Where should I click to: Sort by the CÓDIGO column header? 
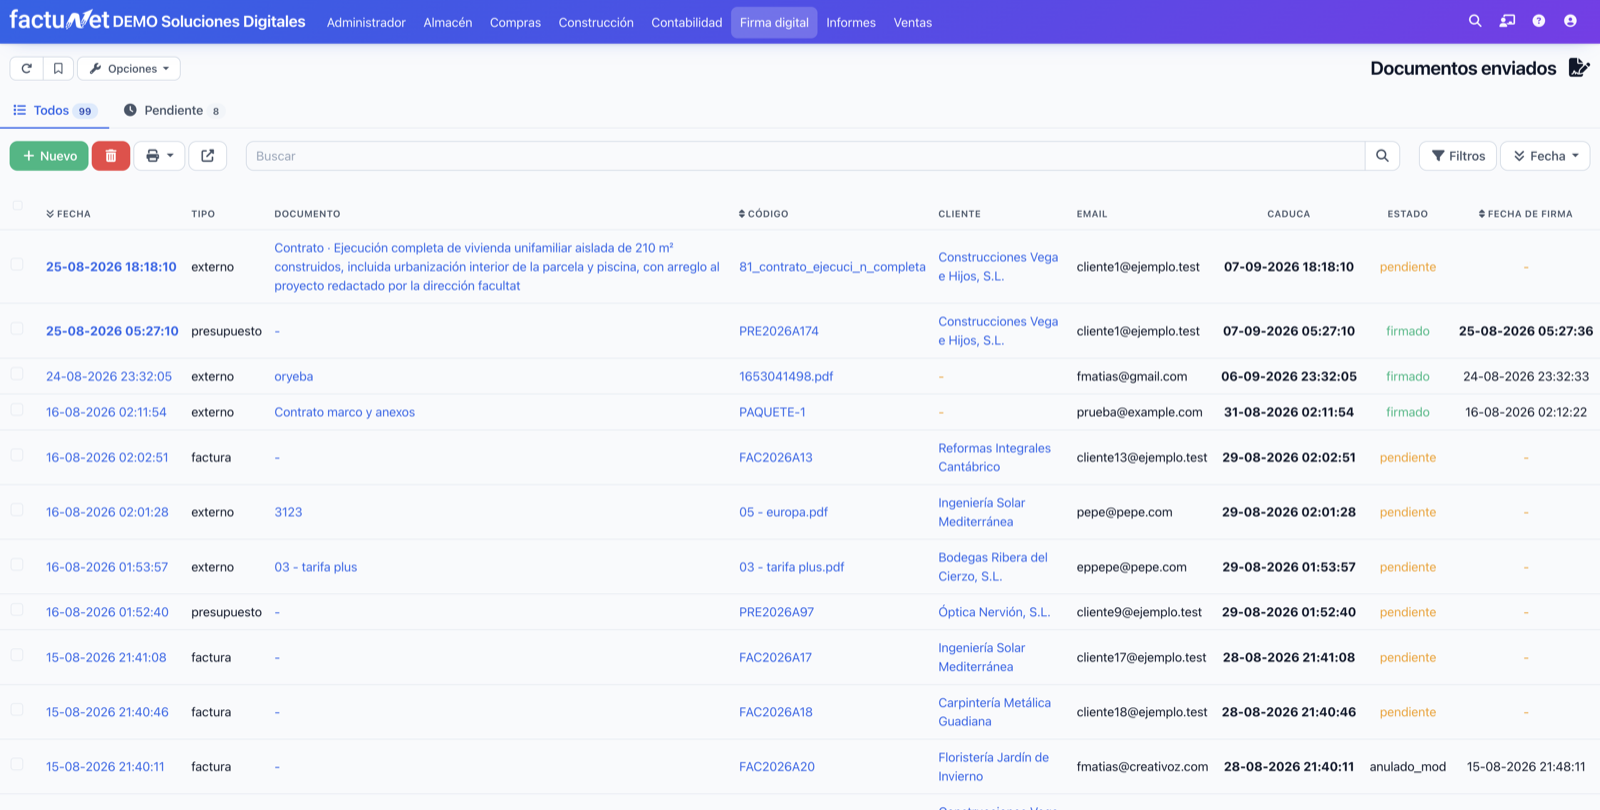click(764, 214)
